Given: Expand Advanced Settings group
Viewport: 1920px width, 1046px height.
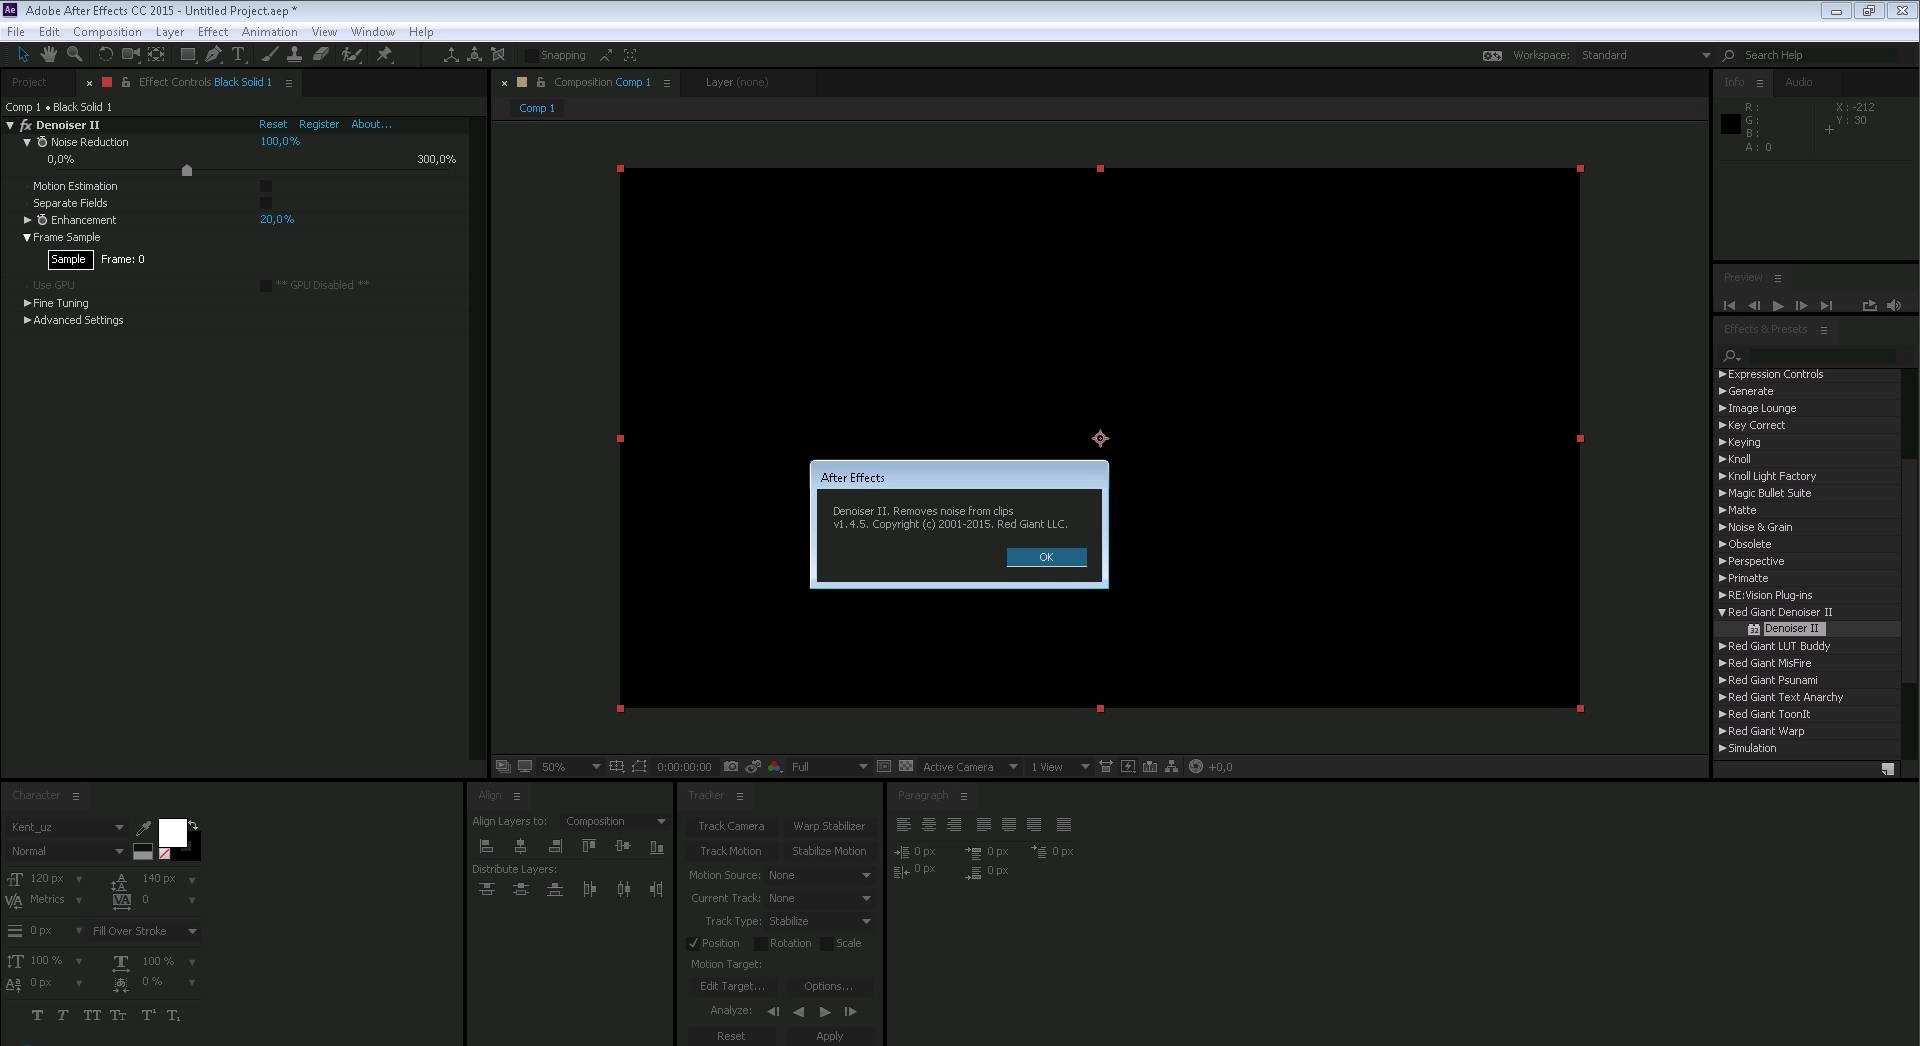Looking at the screenshot, I should 27,320.
